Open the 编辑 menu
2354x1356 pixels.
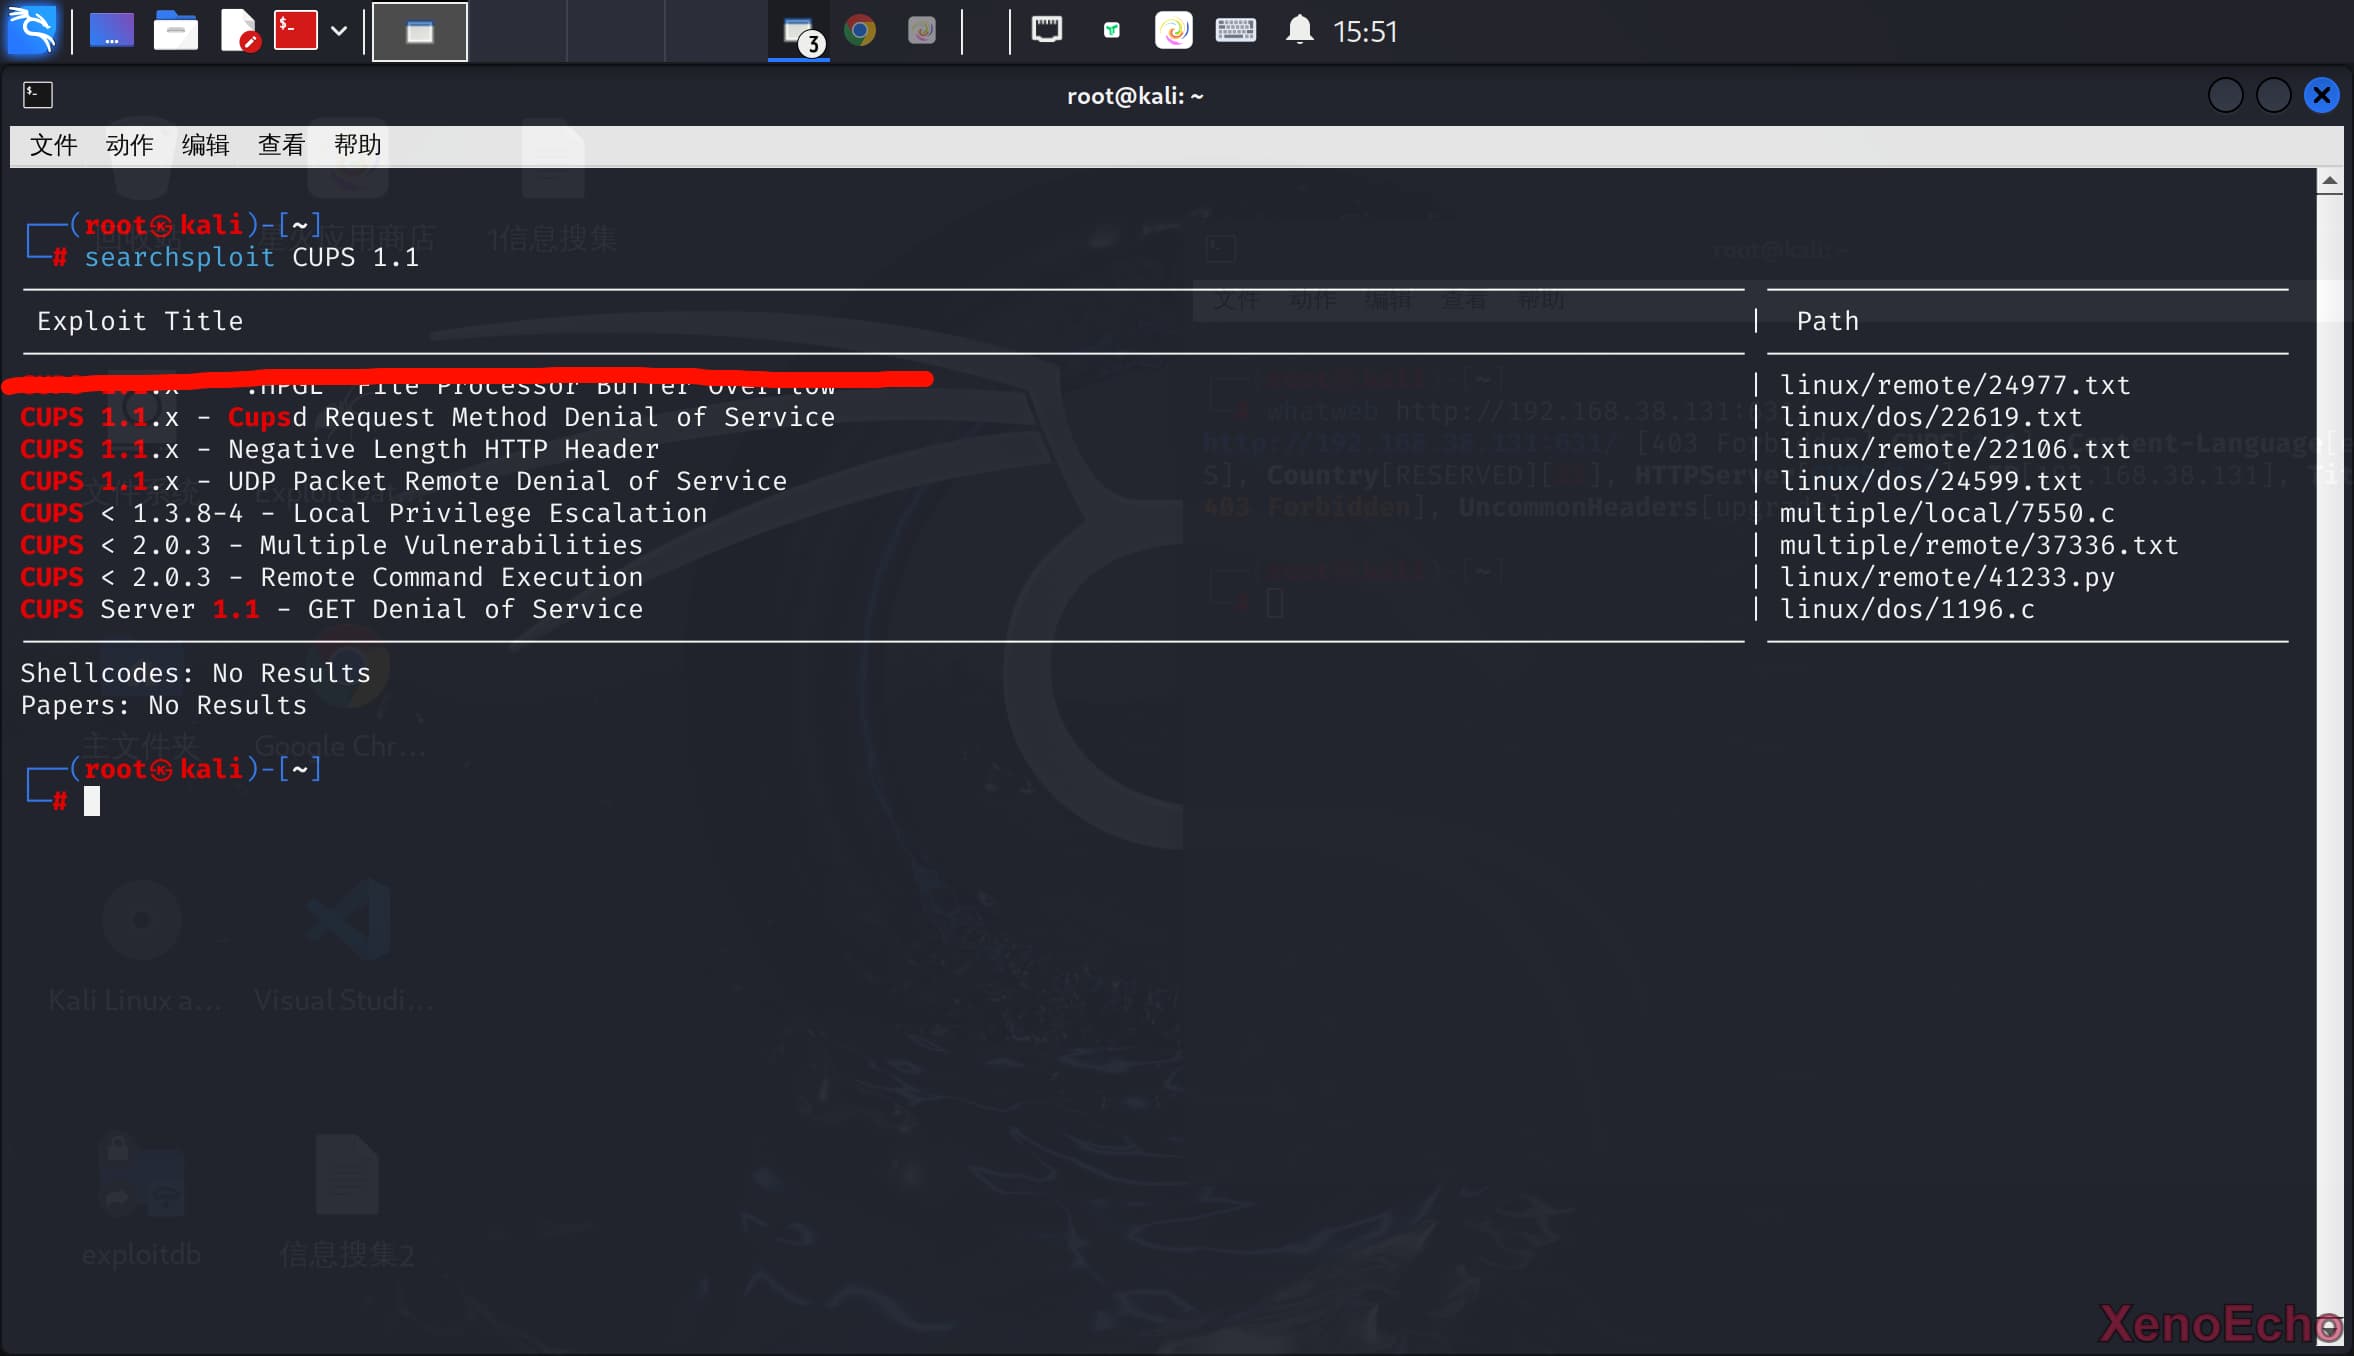(x=205, y=145)
